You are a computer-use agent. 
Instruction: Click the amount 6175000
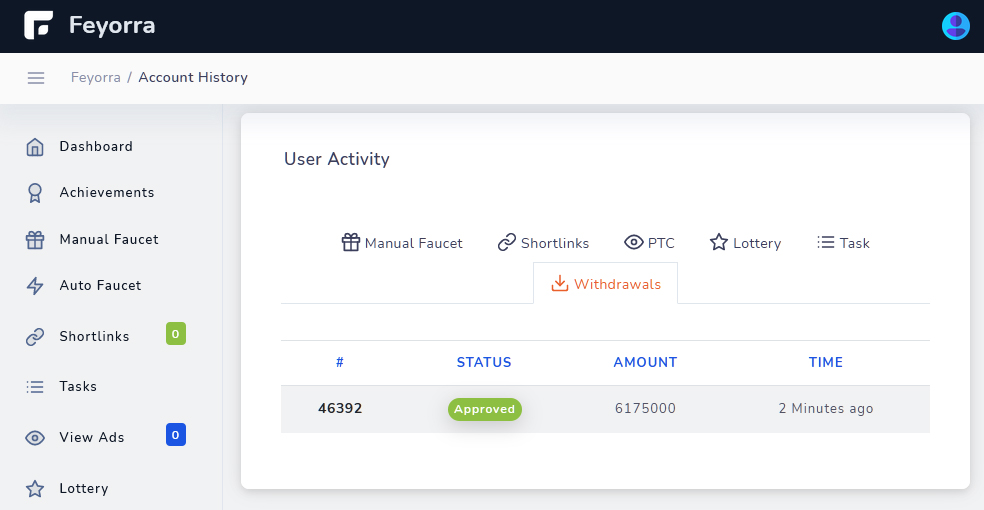pos(645,408)
